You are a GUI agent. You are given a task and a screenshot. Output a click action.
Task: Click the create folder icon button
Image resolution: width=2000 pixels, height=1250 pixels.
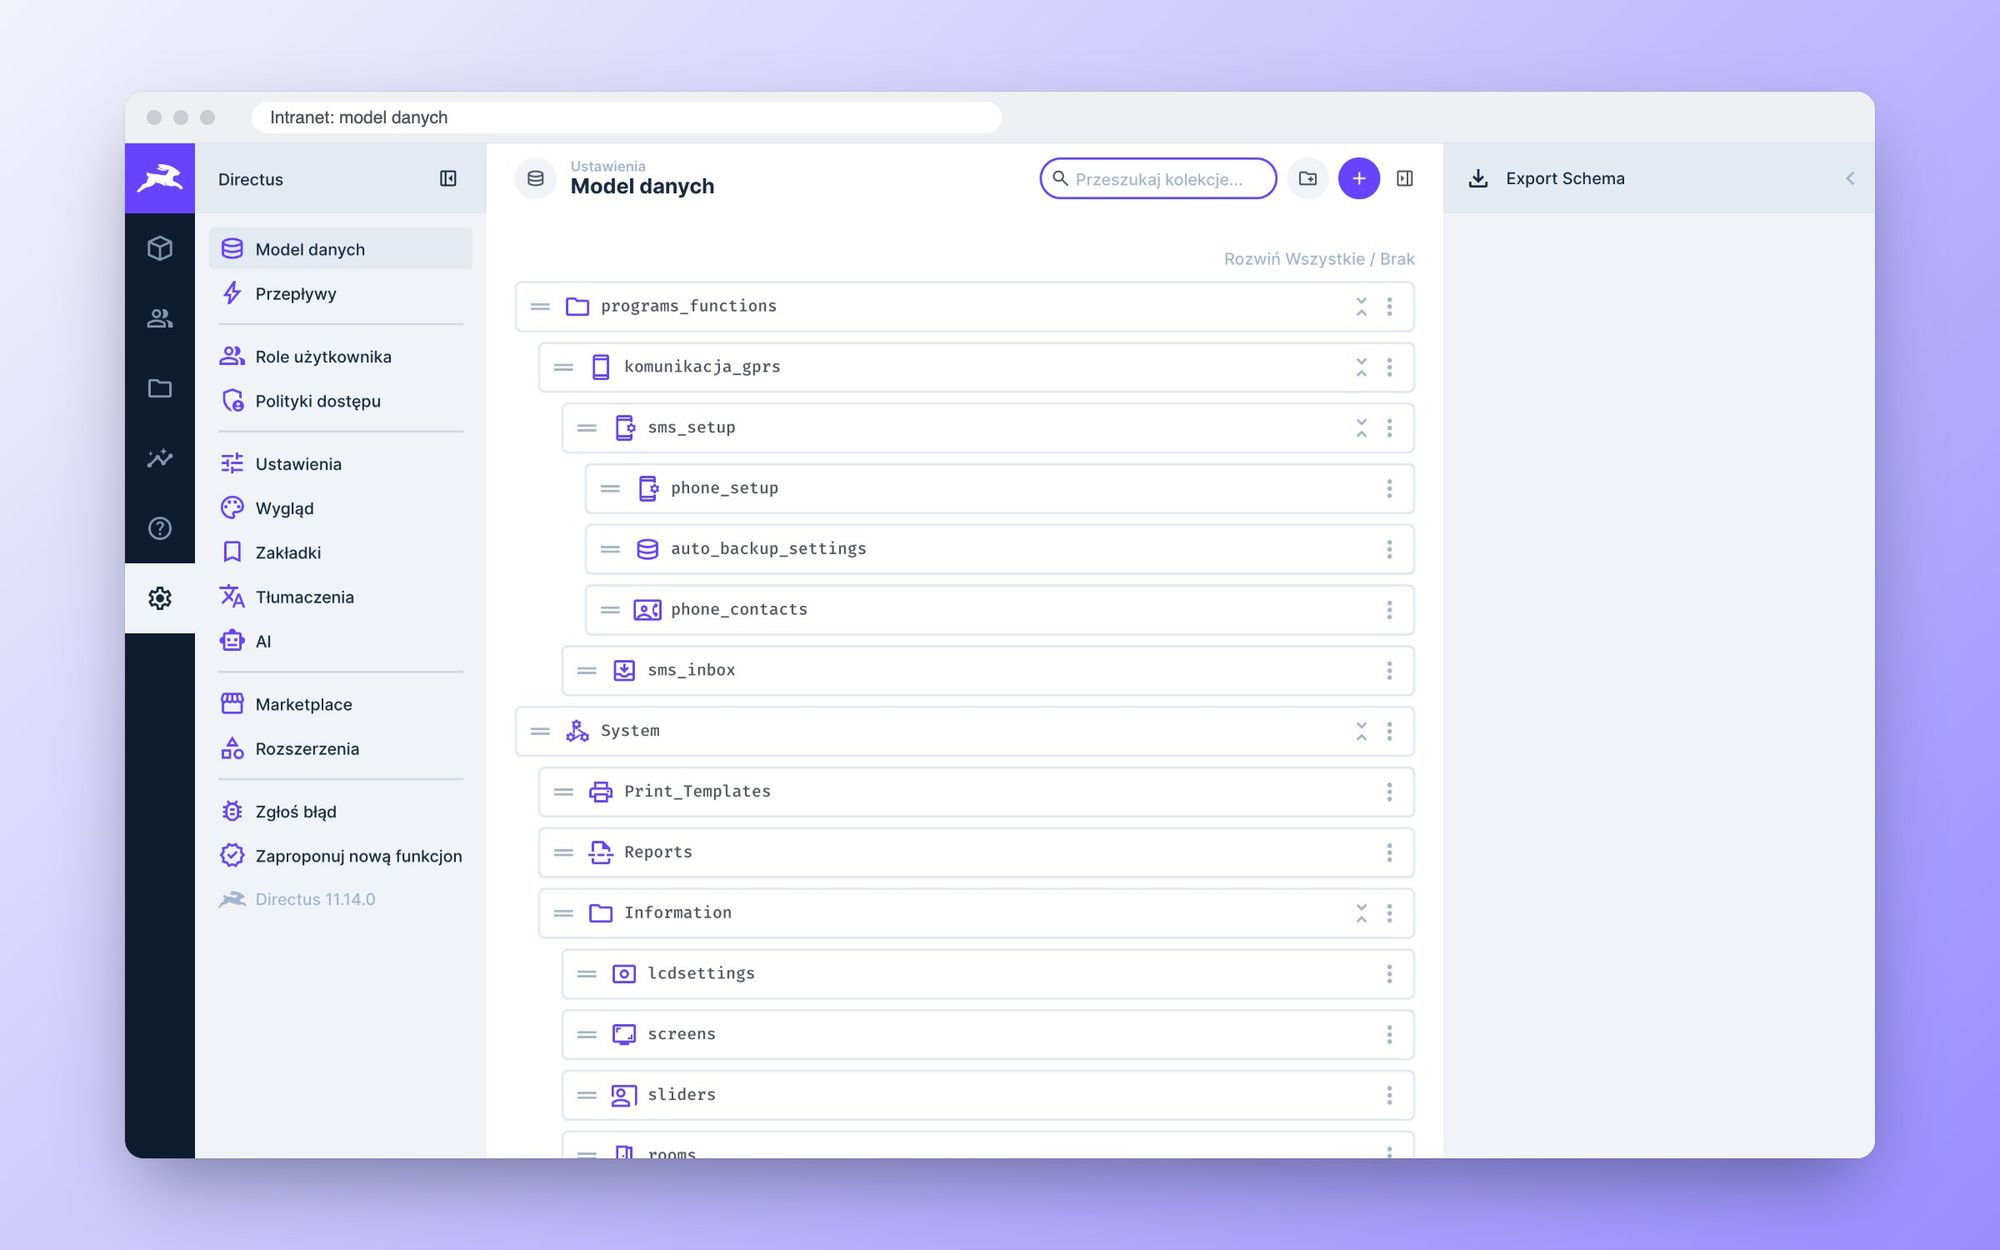[1308, 179]
